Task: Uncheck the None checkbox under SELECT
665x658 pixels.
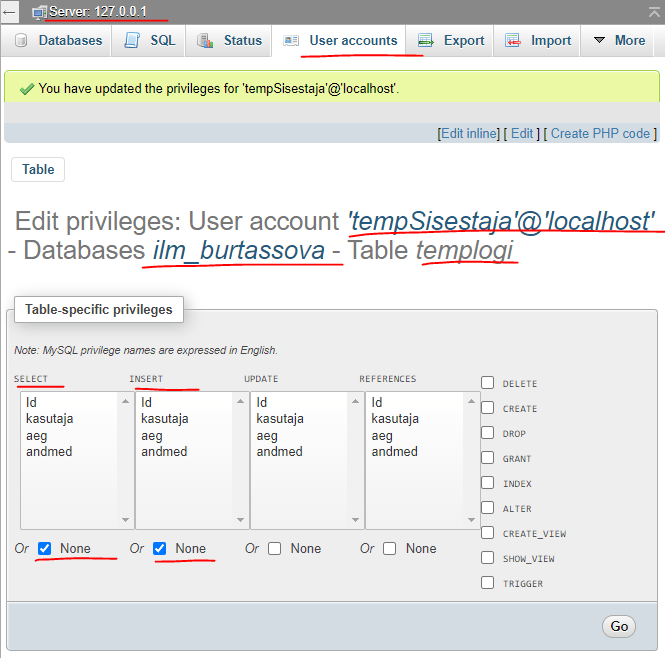Action: 44,548
